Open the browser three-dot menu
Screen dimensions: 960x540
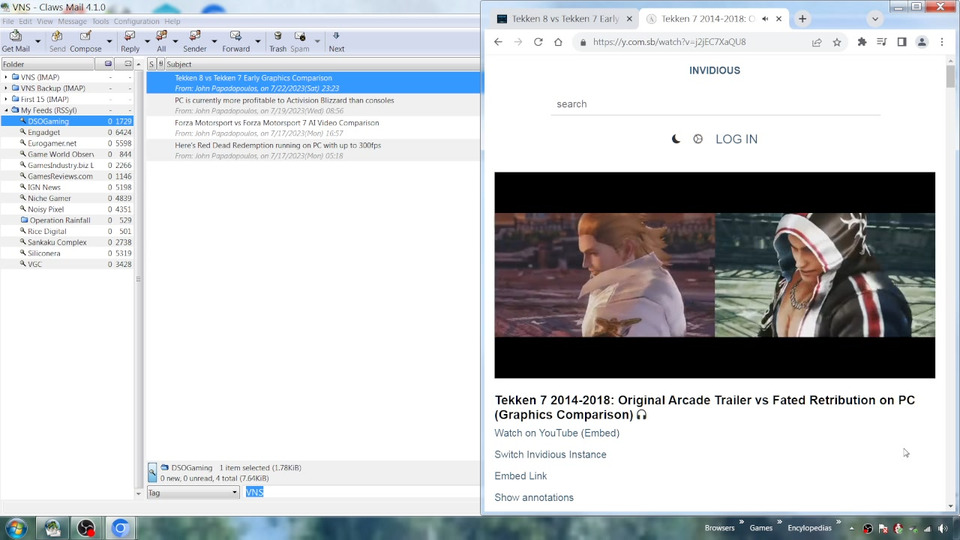[x=942, y=42]
